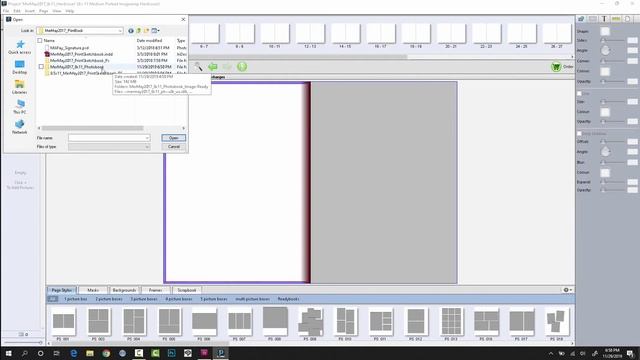
Task: Select the Page Styles tab
Action: pyautogui.click(x=62, y=290)
